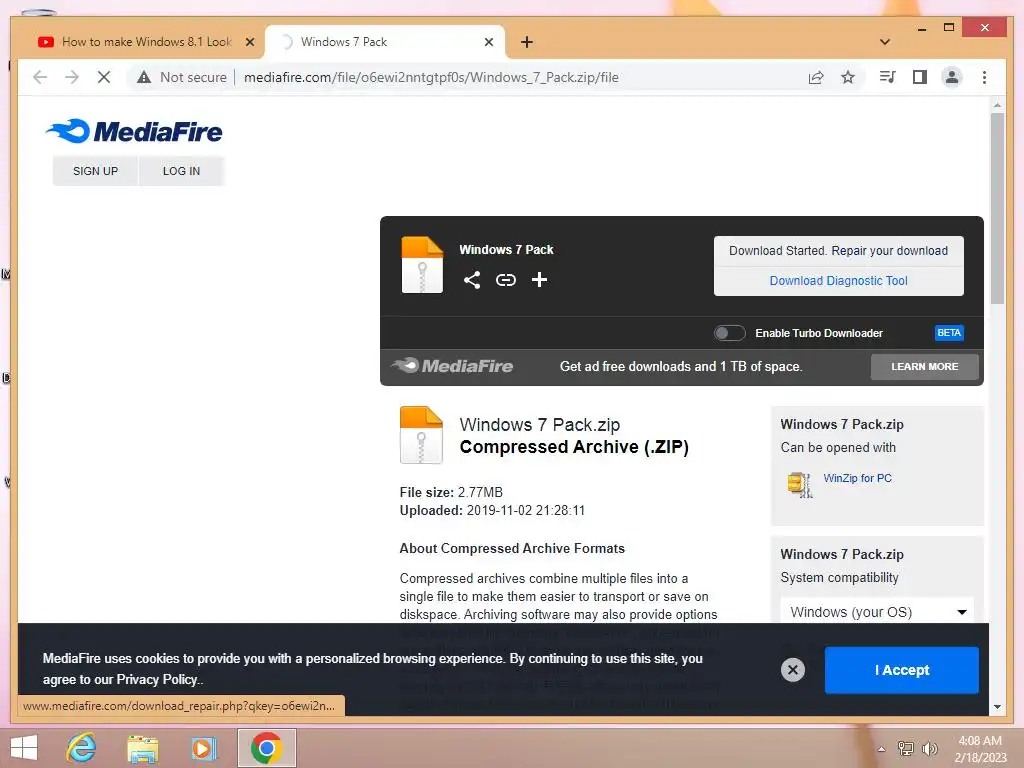Click the plus icon to save to MediaFire
Screen dimensions: 1024x768
[x=539, y=280]
